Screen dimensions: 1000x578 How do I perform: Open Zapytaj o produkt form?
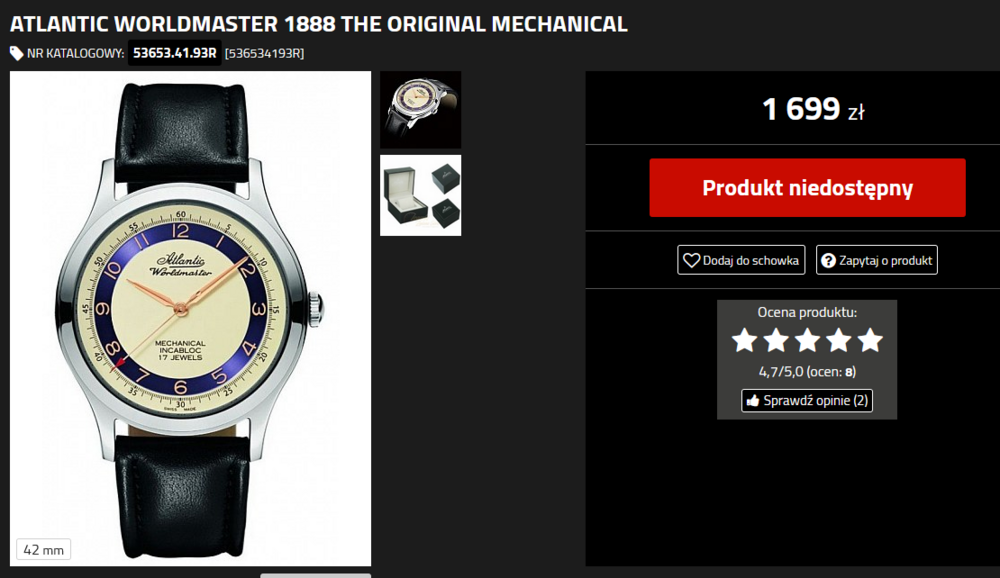coord(877,260)
